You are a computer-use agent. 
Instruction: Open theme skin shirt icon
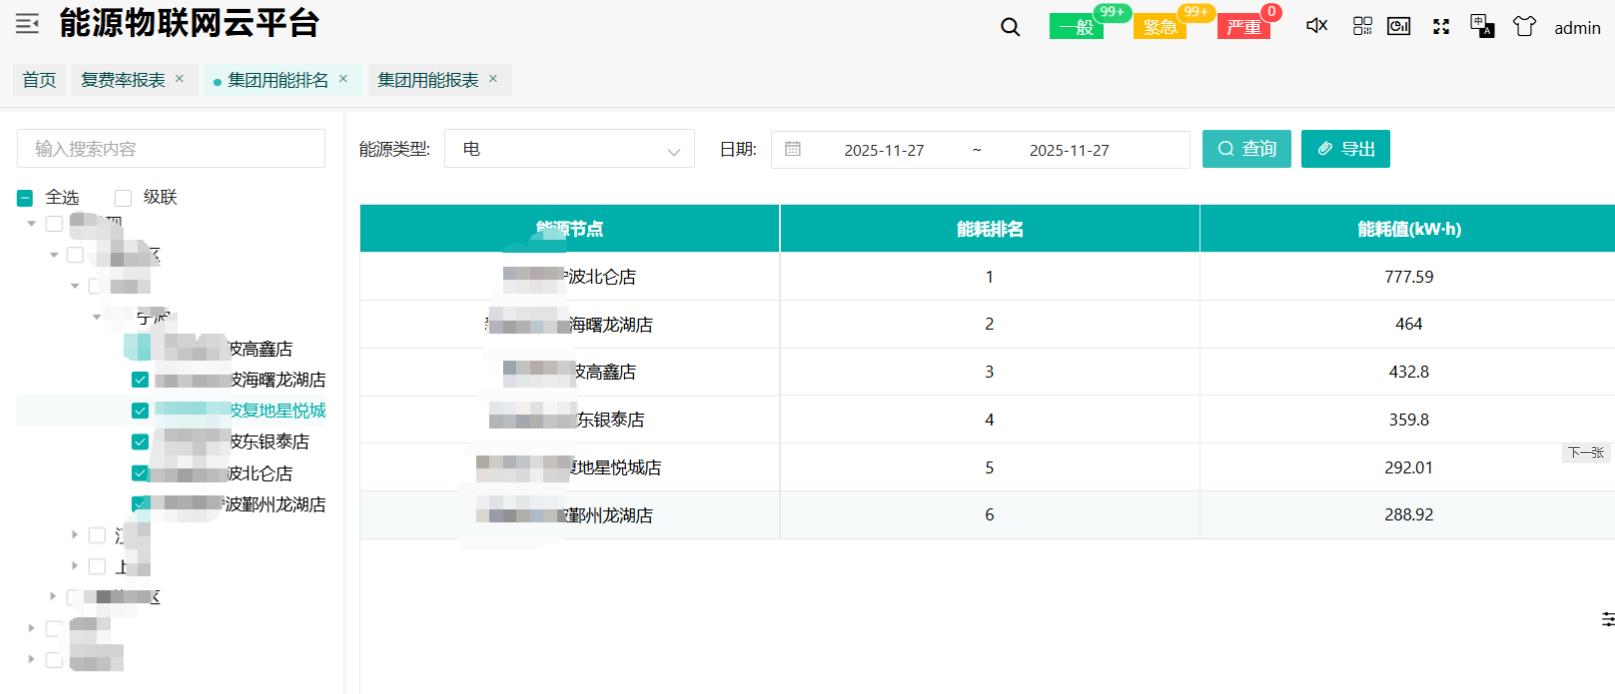point(1524,26)
